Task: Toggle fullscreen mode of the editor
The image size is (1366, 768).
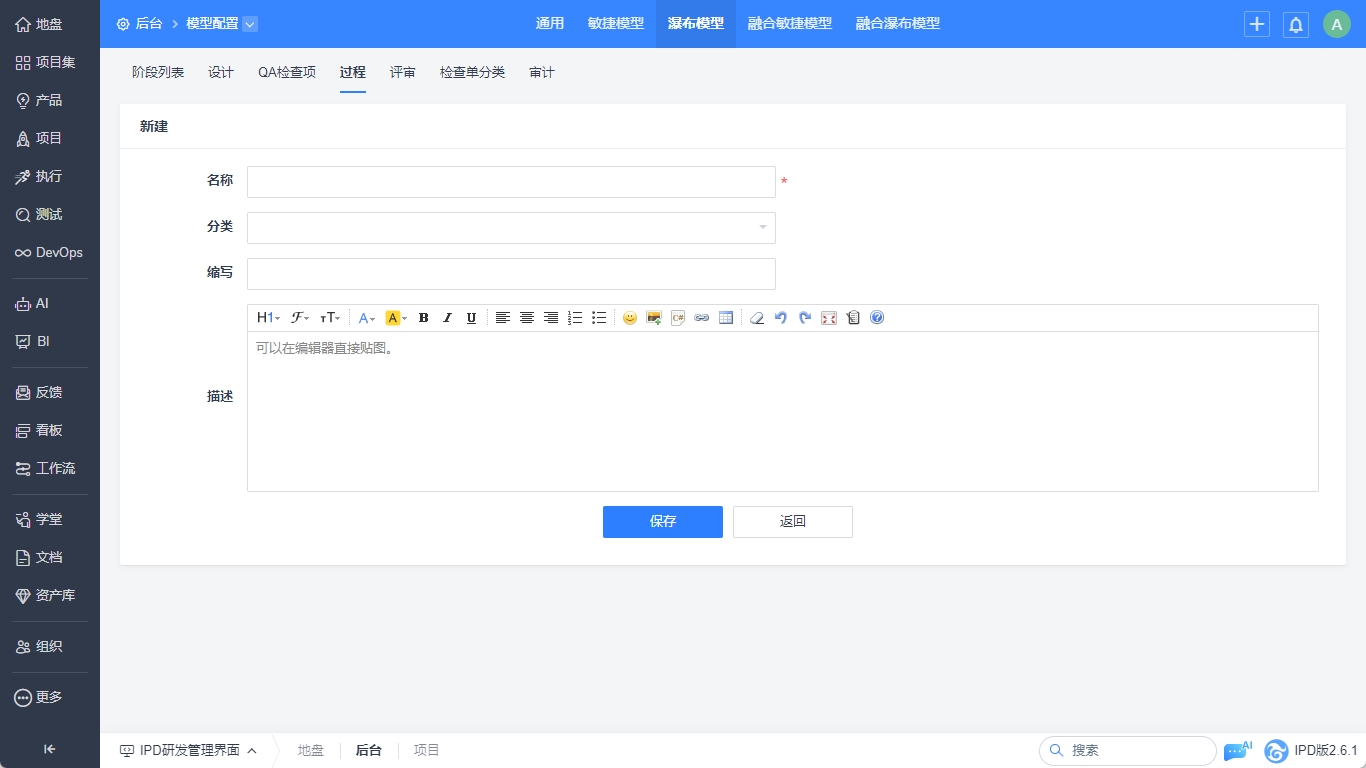Action: click(829, 318)
